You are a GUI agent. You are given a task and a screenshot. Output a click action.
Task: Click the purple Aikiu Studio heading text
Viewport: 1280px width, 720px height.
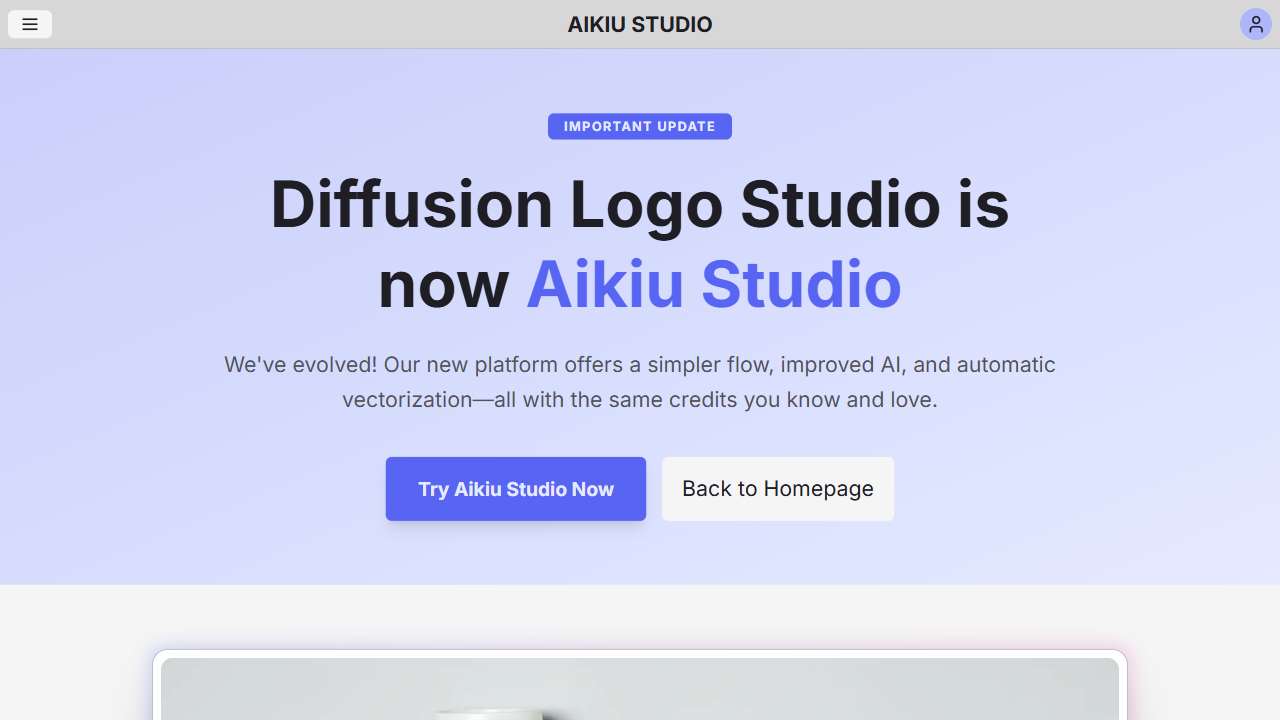(x=713, y=285)
